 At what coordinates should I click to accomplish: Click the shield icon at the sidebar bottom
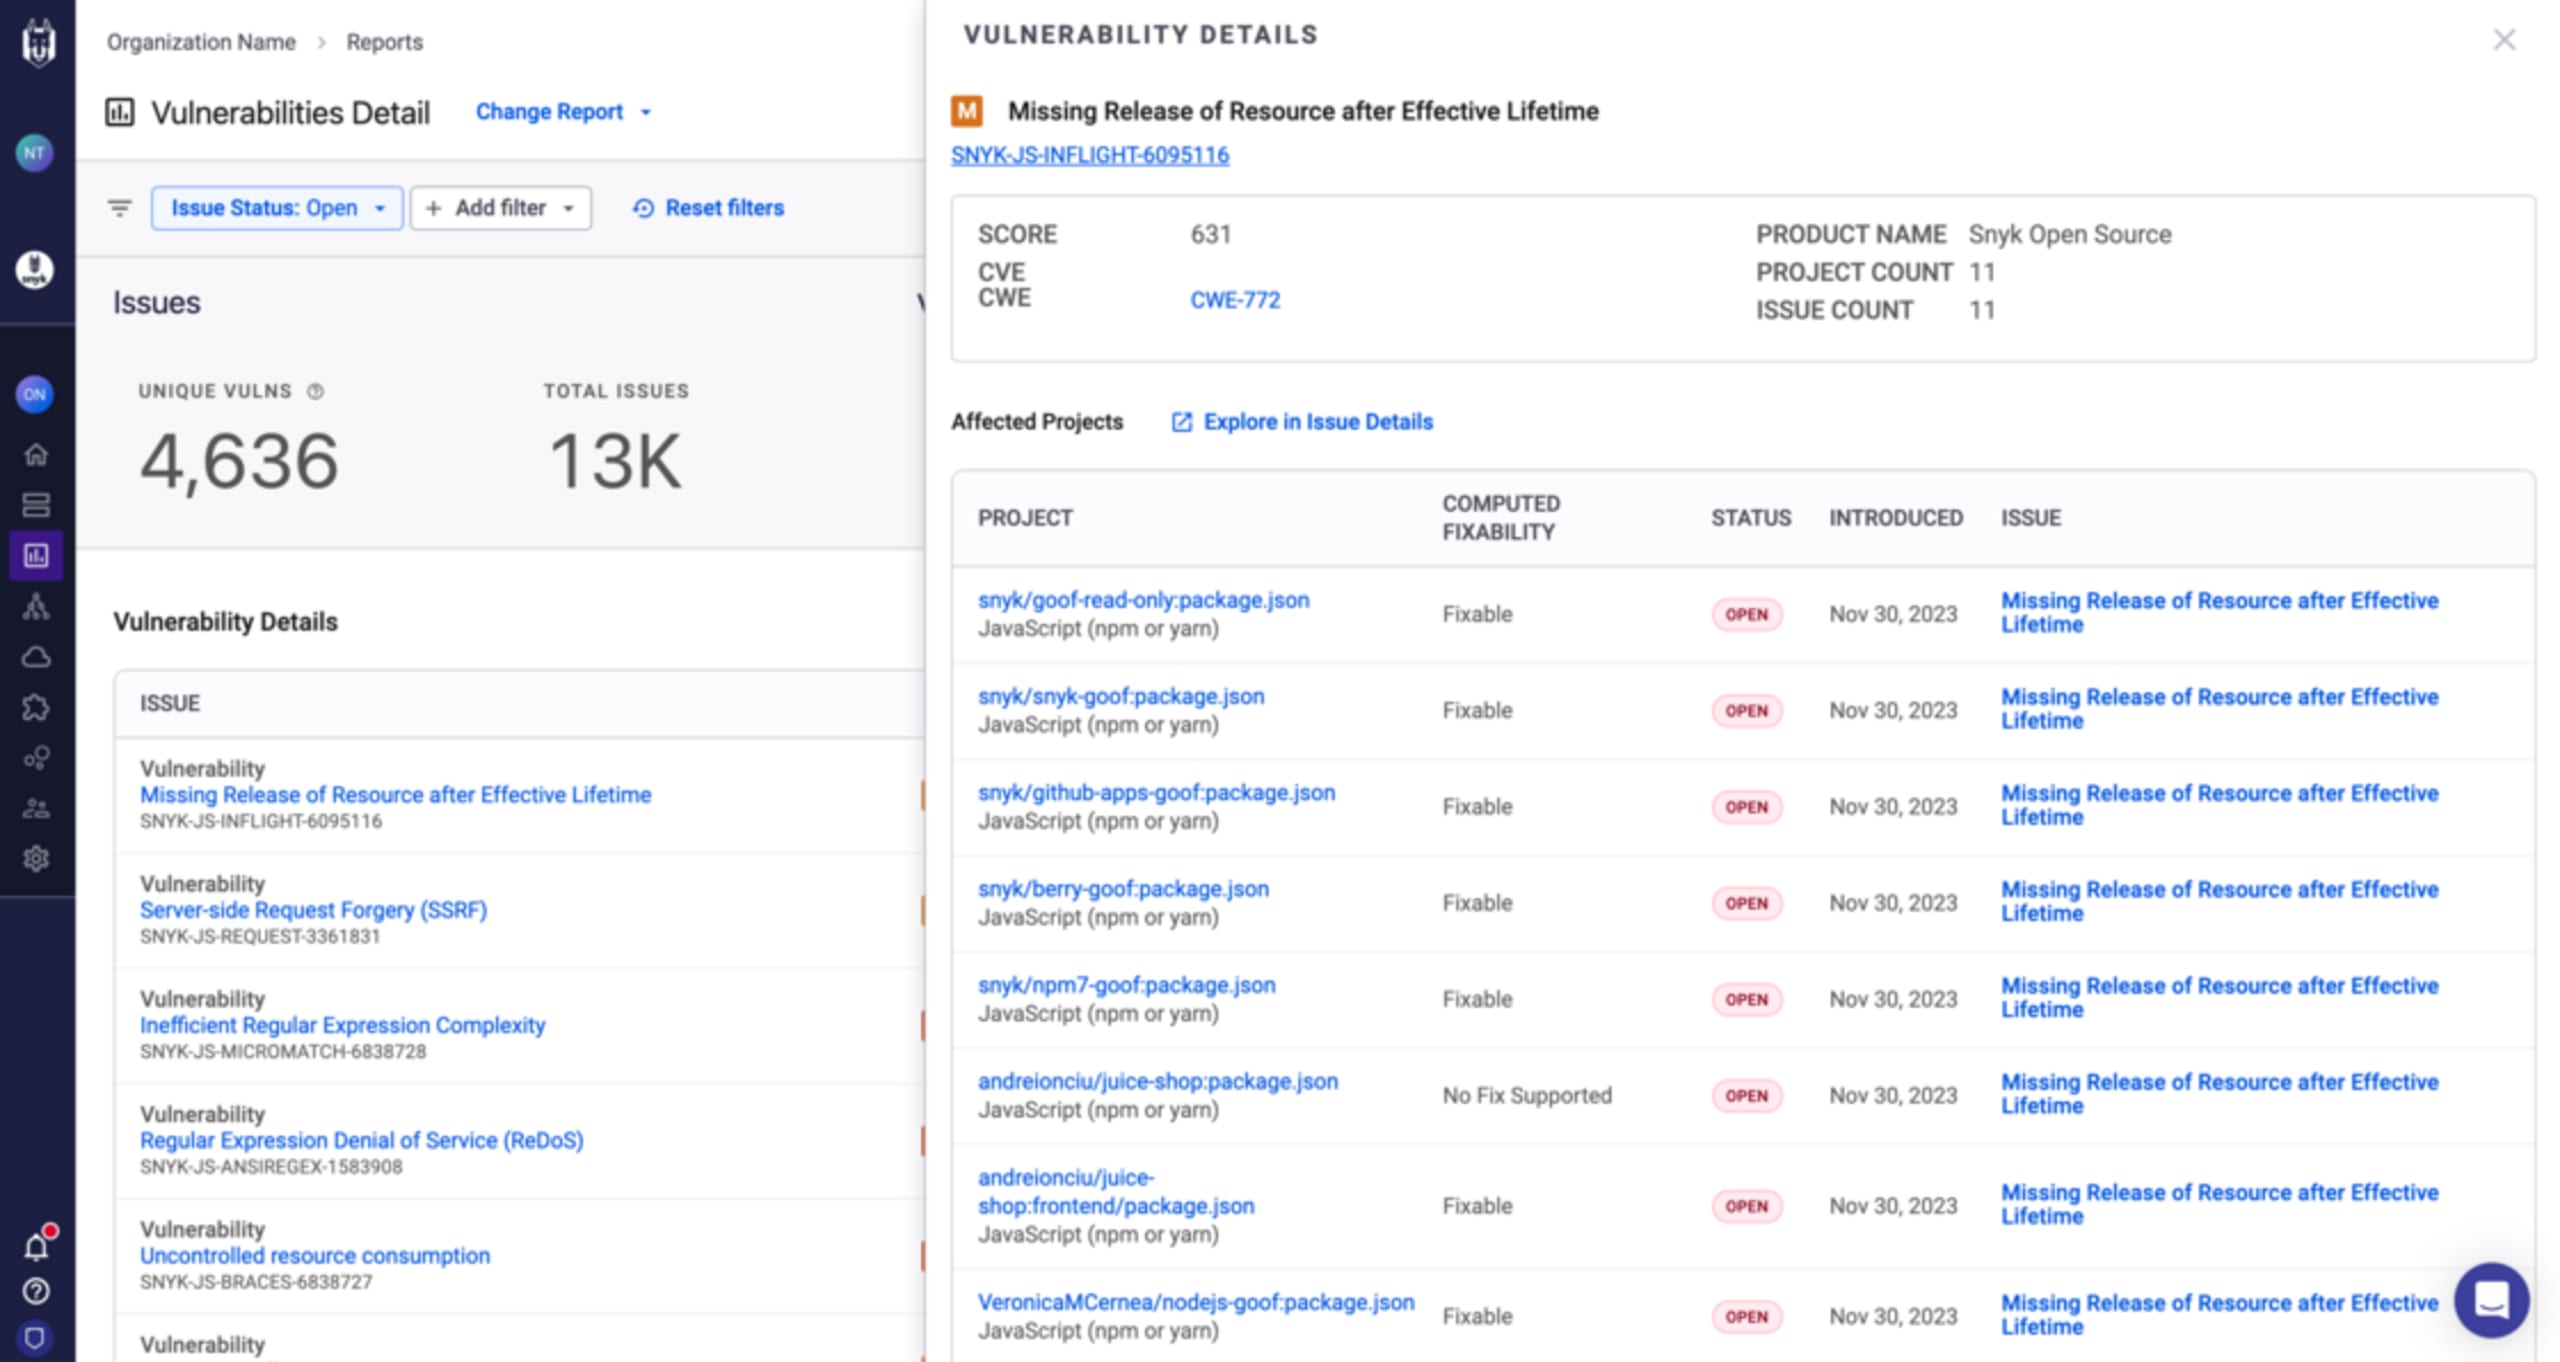tap(35, 1338)
